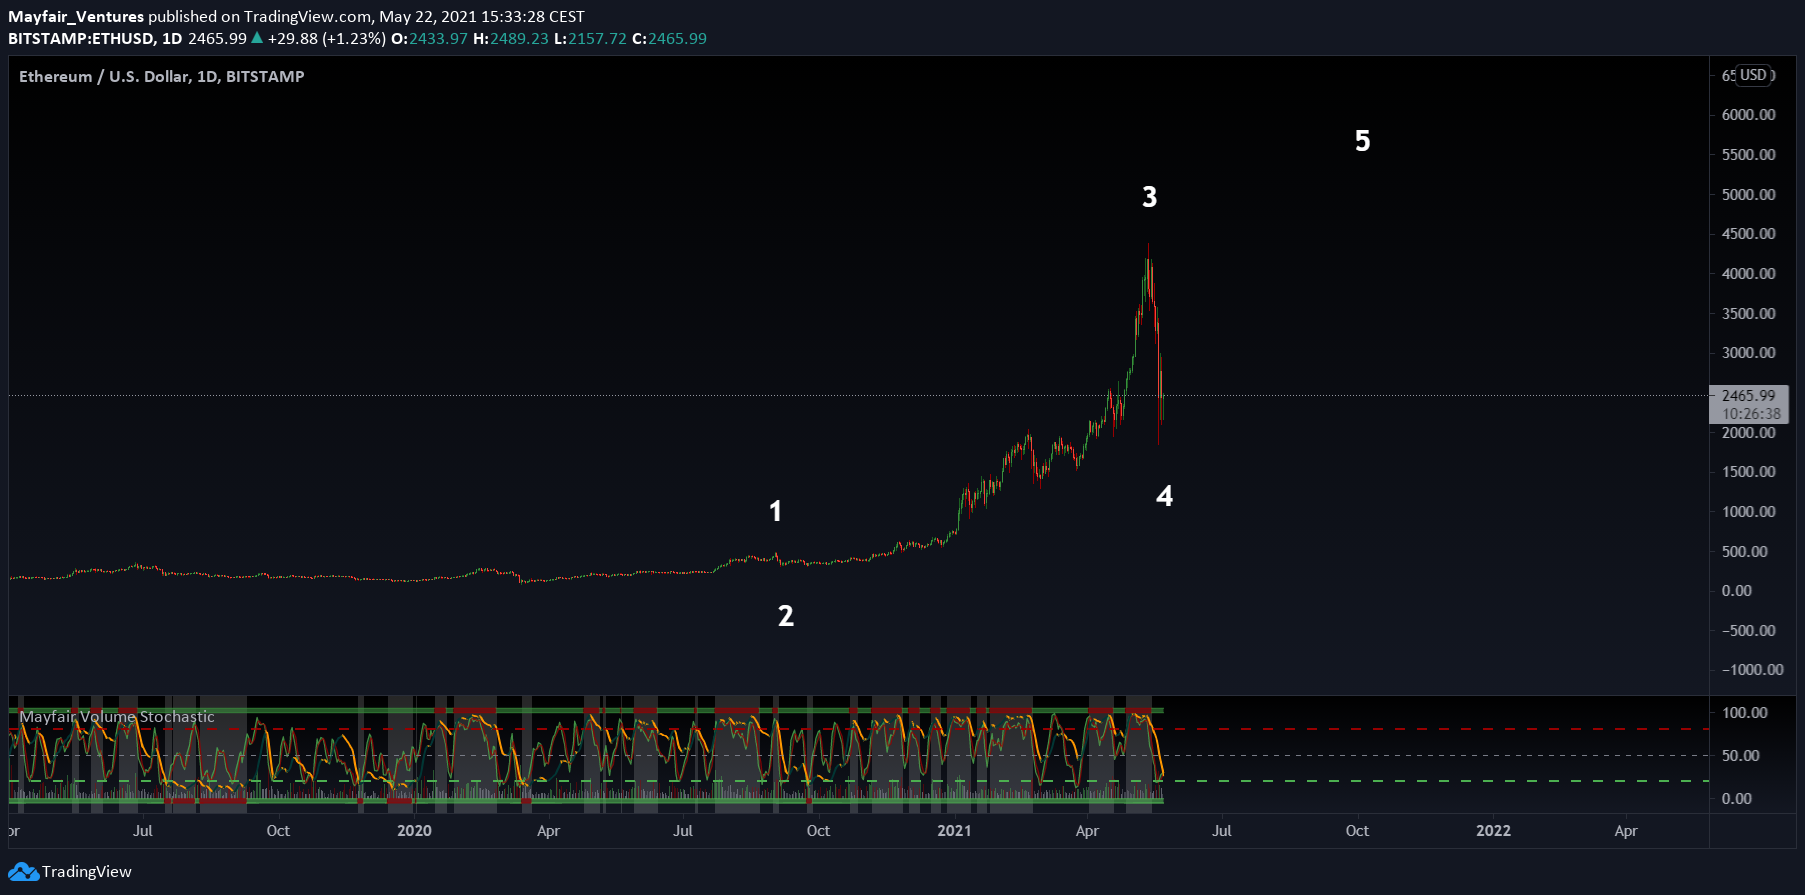1805x895 pixels.
Task: Select the Mayfair_Ventures author name
Action: pos(76,17)
